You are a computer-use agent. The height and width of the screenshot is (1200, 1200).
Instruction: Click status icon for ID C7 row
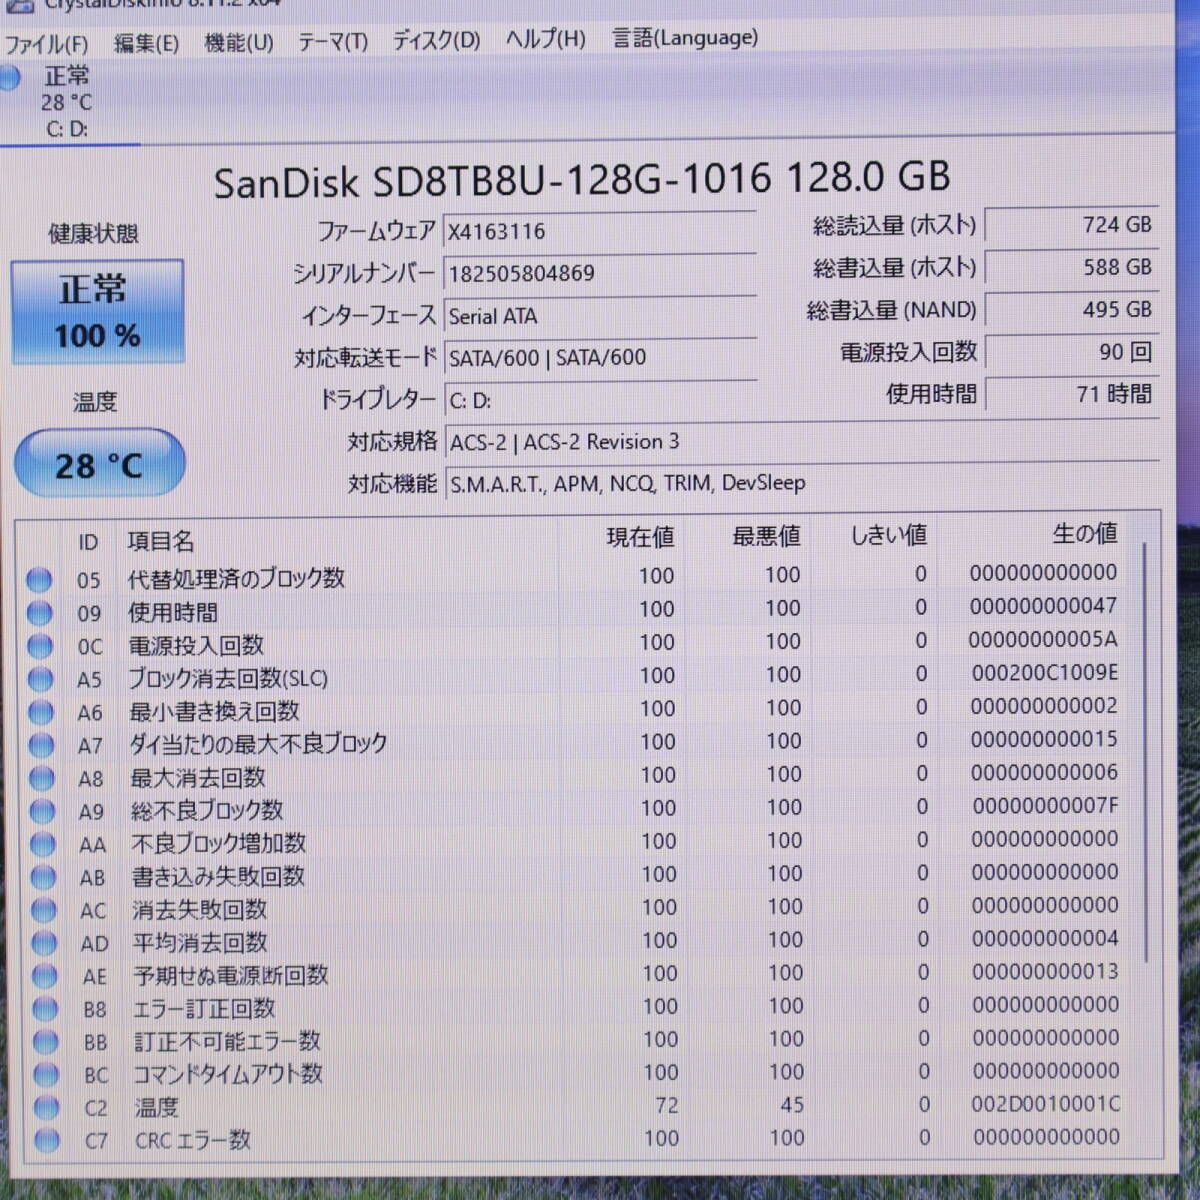[47, 1140]
